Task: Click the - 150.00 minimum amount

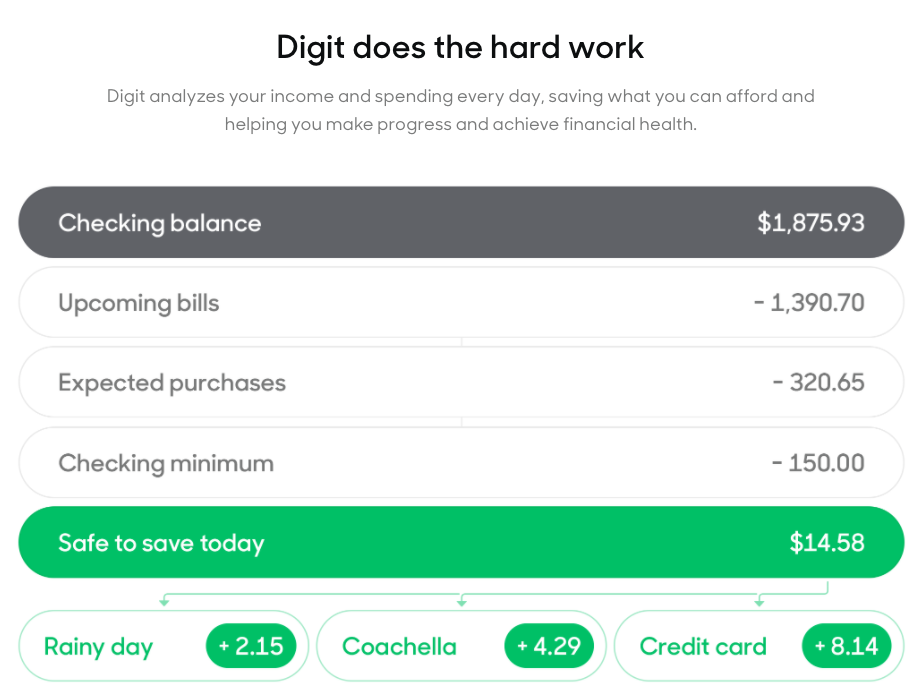Action: click(x=818, y=463)
